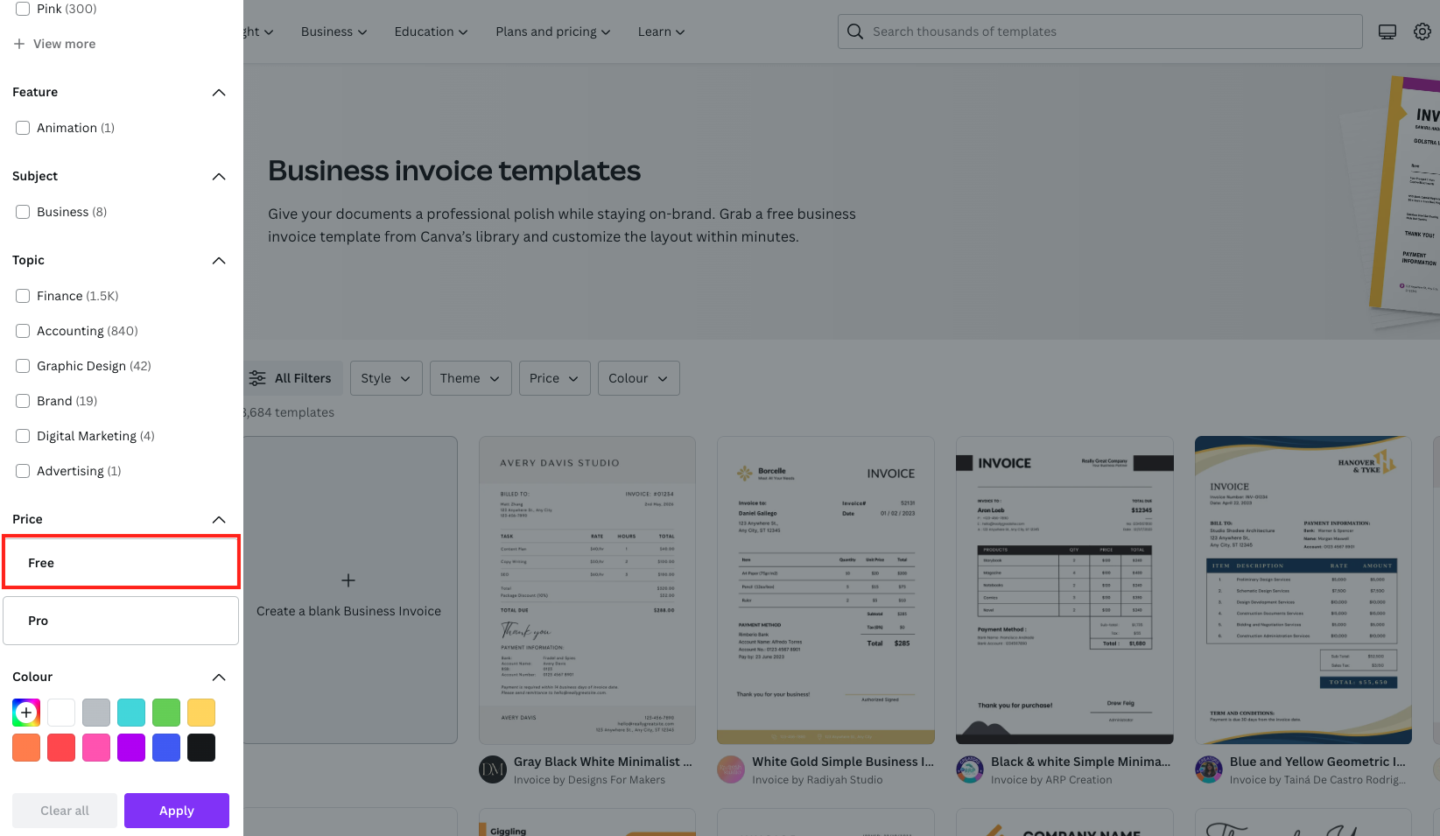This screenshot has height=836, width=1440.
Task: Open the Plans and pricing menu
Action: pyautogui.click(x=553, y=32)
